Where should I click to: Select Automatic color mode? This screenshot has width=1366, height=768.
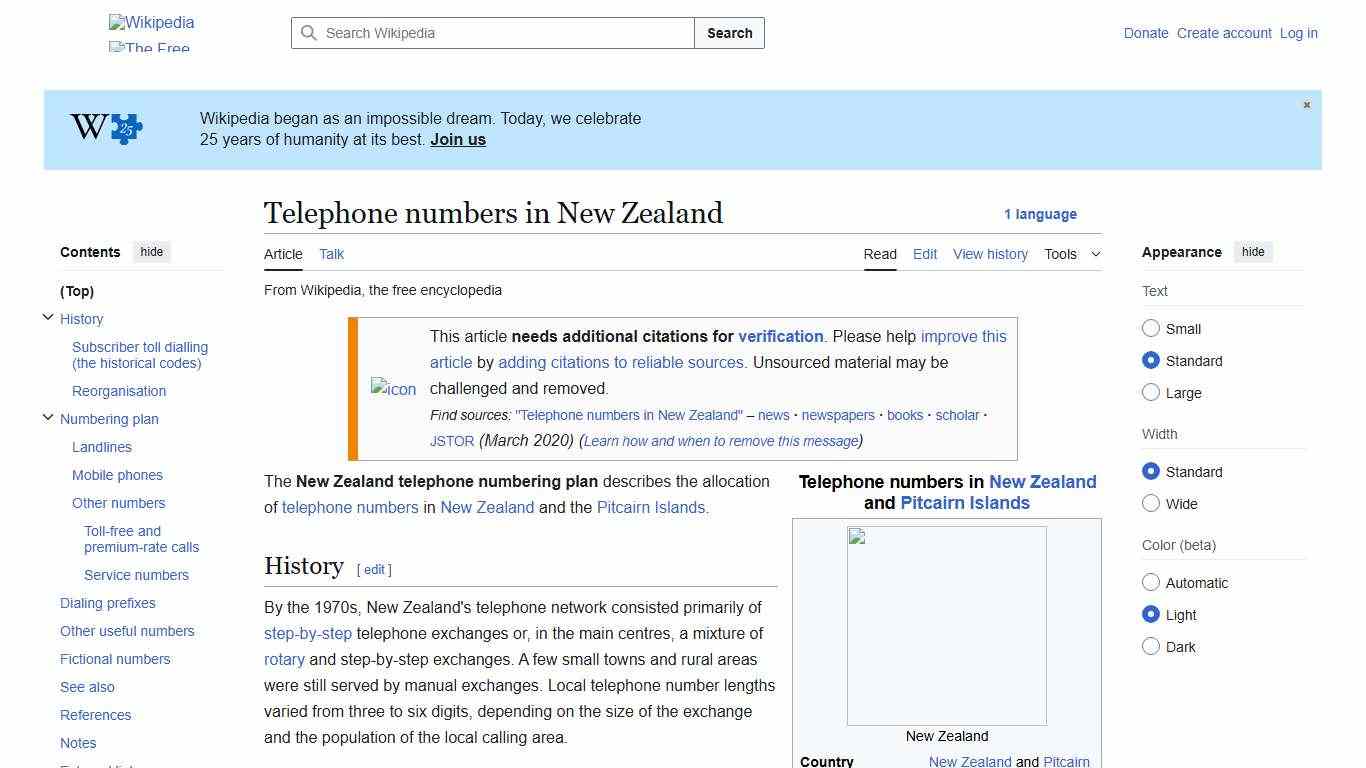tap(1151, 583)
